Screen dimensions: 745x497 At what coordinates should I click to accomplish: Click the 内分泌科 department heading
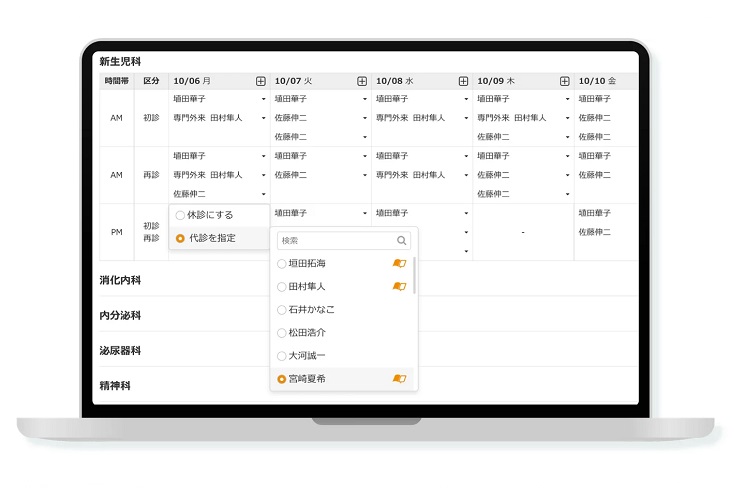point(120,316)
